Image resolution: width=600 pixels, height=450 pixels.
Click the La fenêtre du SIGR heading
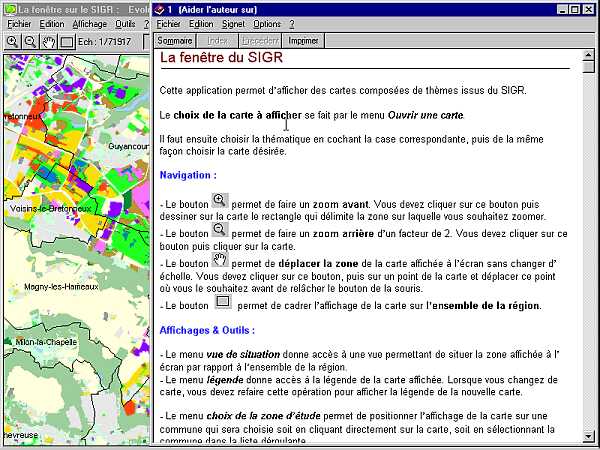221,57
